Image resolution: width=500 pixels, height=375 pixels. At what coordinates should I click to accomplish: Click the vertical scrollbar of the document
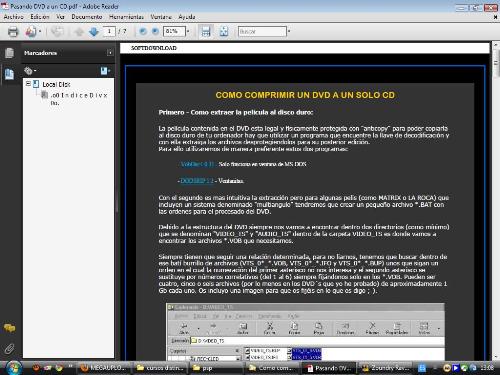(495, 200)
